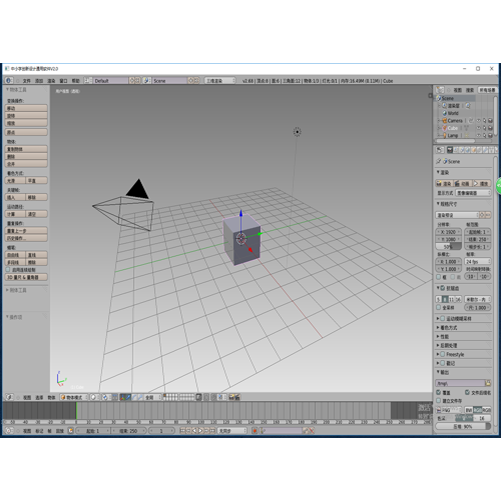501x501 pixels.
Task: Open the 渲染预设 render presets dropdown
Action: [x=457, y=215]
